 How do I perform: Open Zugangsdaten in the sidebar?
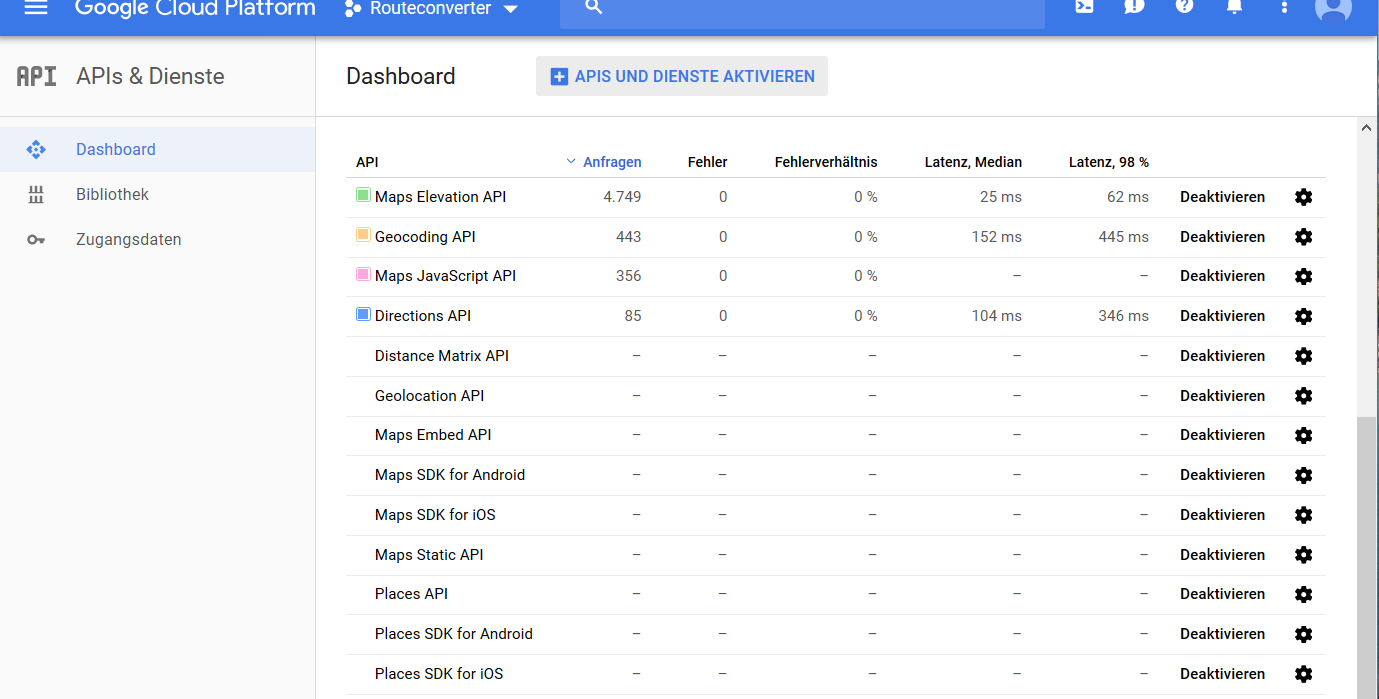click(x=128, y=240)
